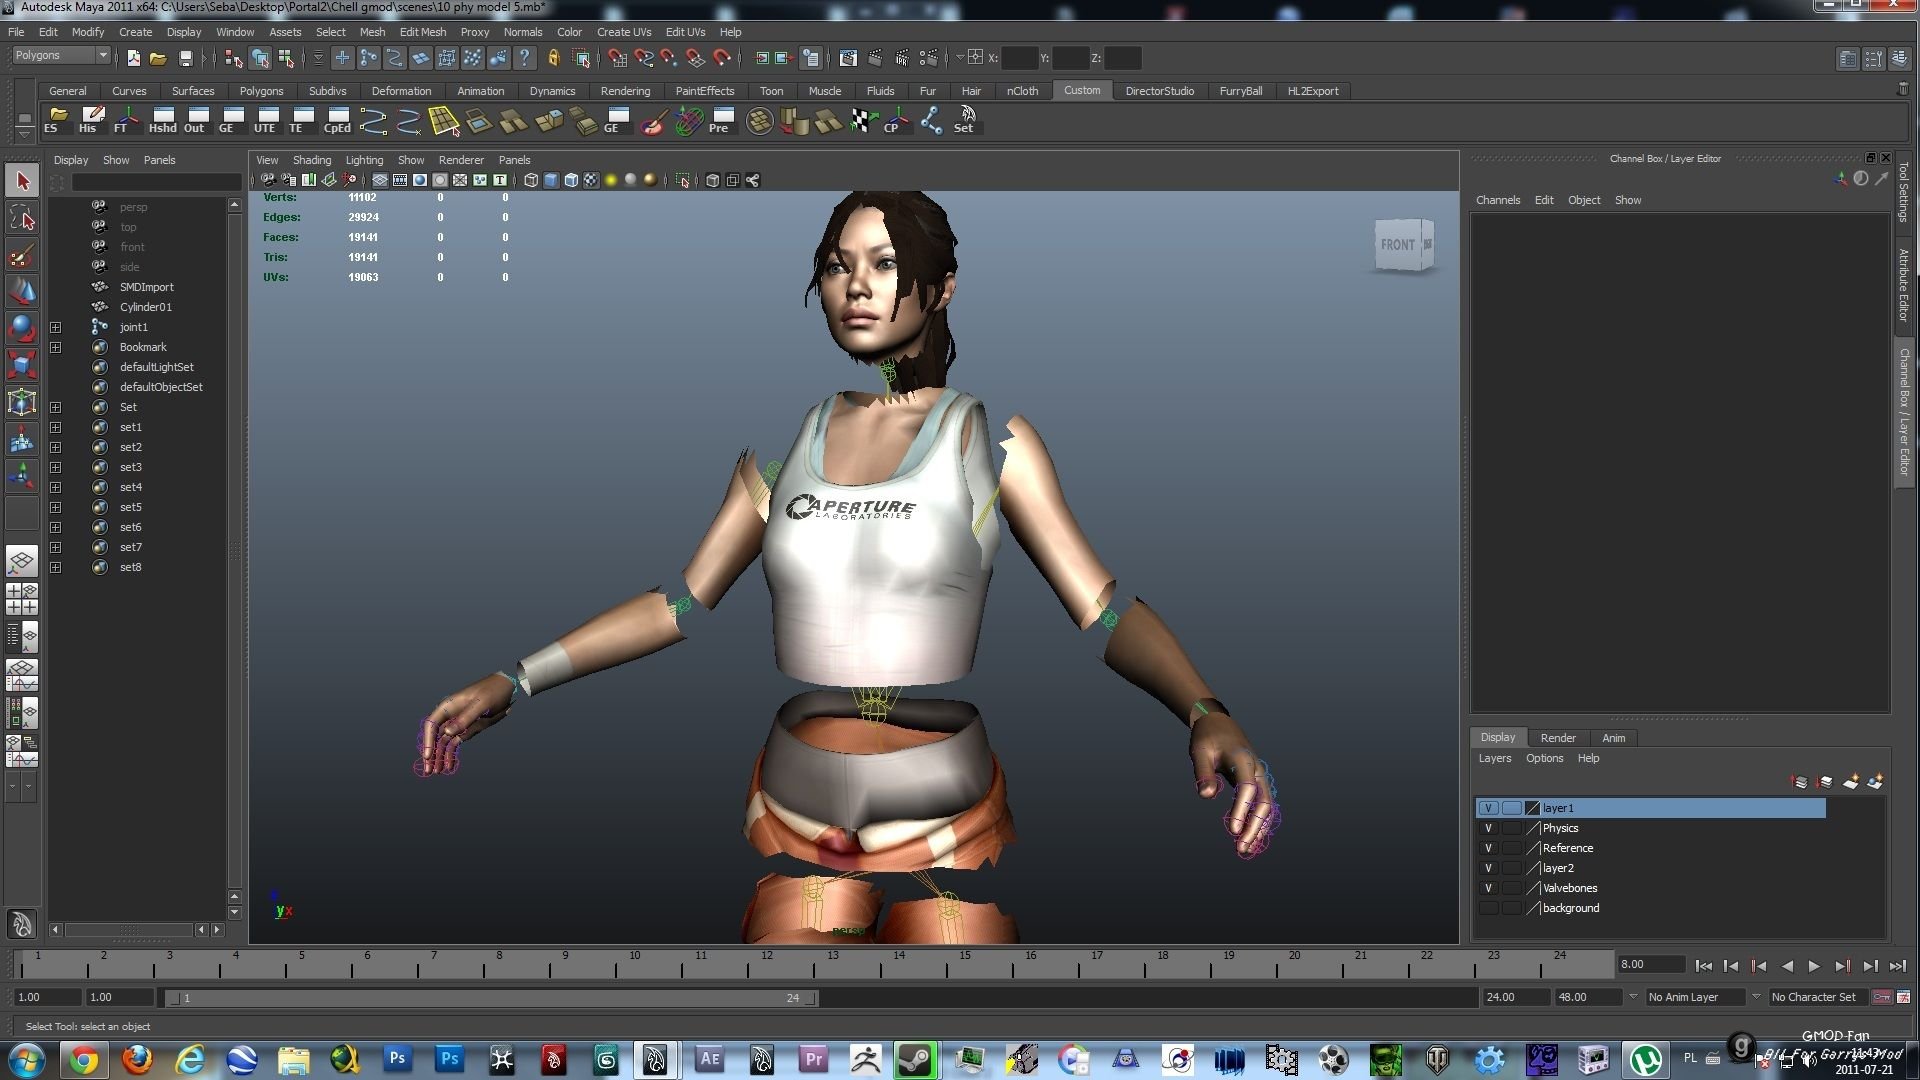The width and height of the screenshot is (1920, 1080).
Task: Select SMDImport in the outliner
Action: point(146,287)
